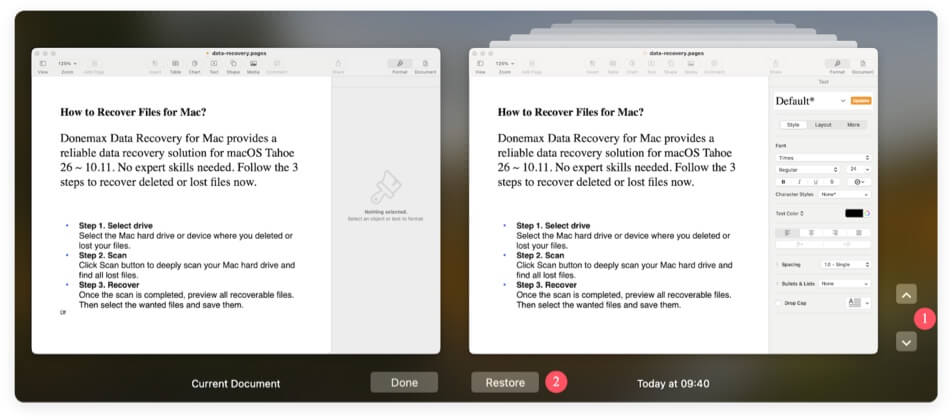Click Format brush icon in restored version window

837,63
